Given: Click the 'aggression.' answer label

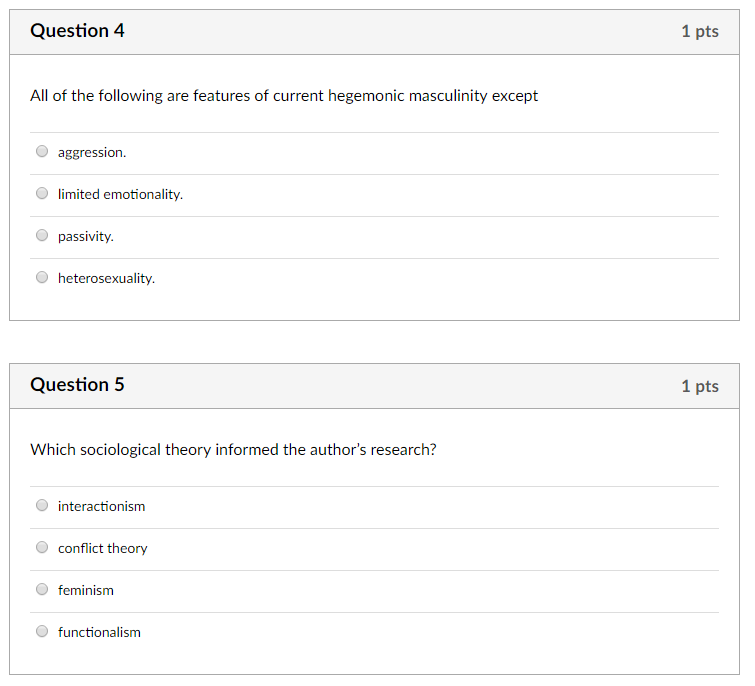Looking at the screenshot, I should [92, 153].
